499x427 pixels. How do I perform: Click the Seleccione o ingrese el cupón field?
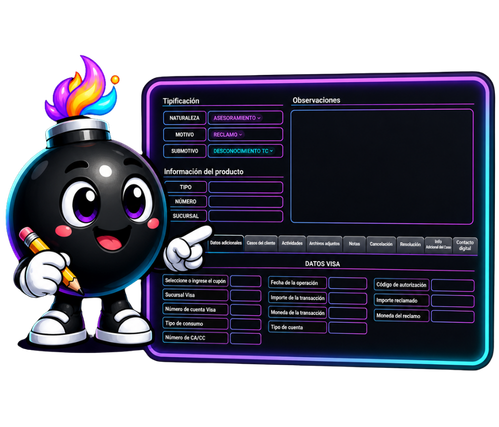click(246, 281)
